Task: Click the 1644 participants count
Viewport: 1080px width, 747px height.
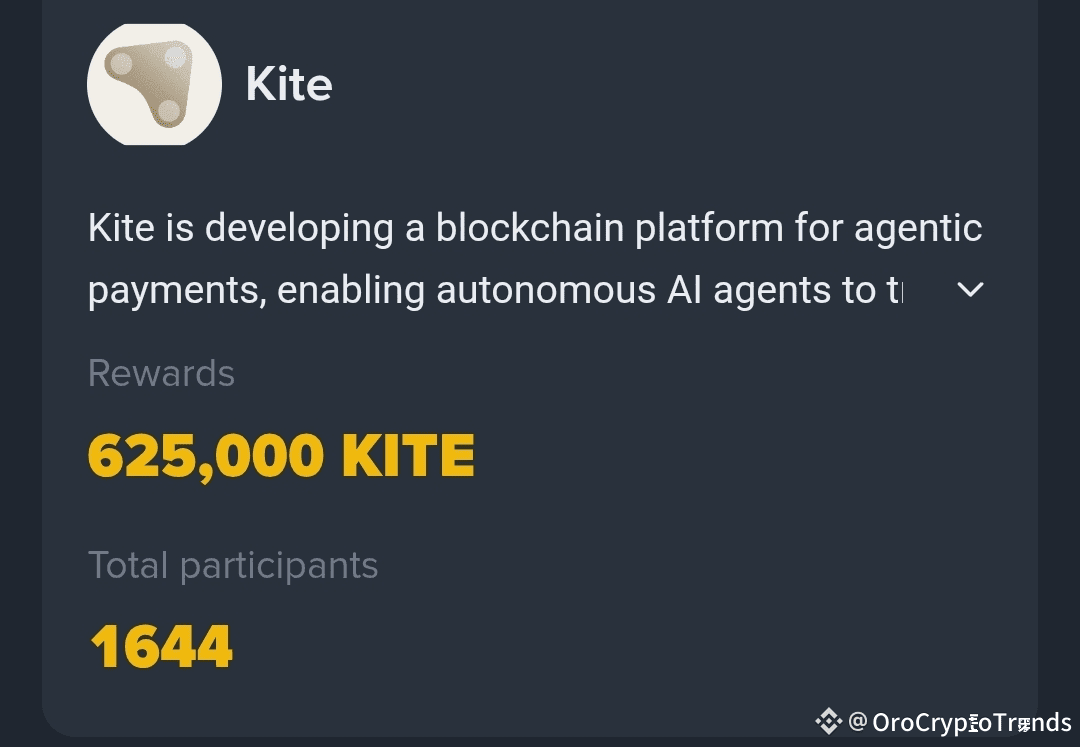Action: coord(161,647)
